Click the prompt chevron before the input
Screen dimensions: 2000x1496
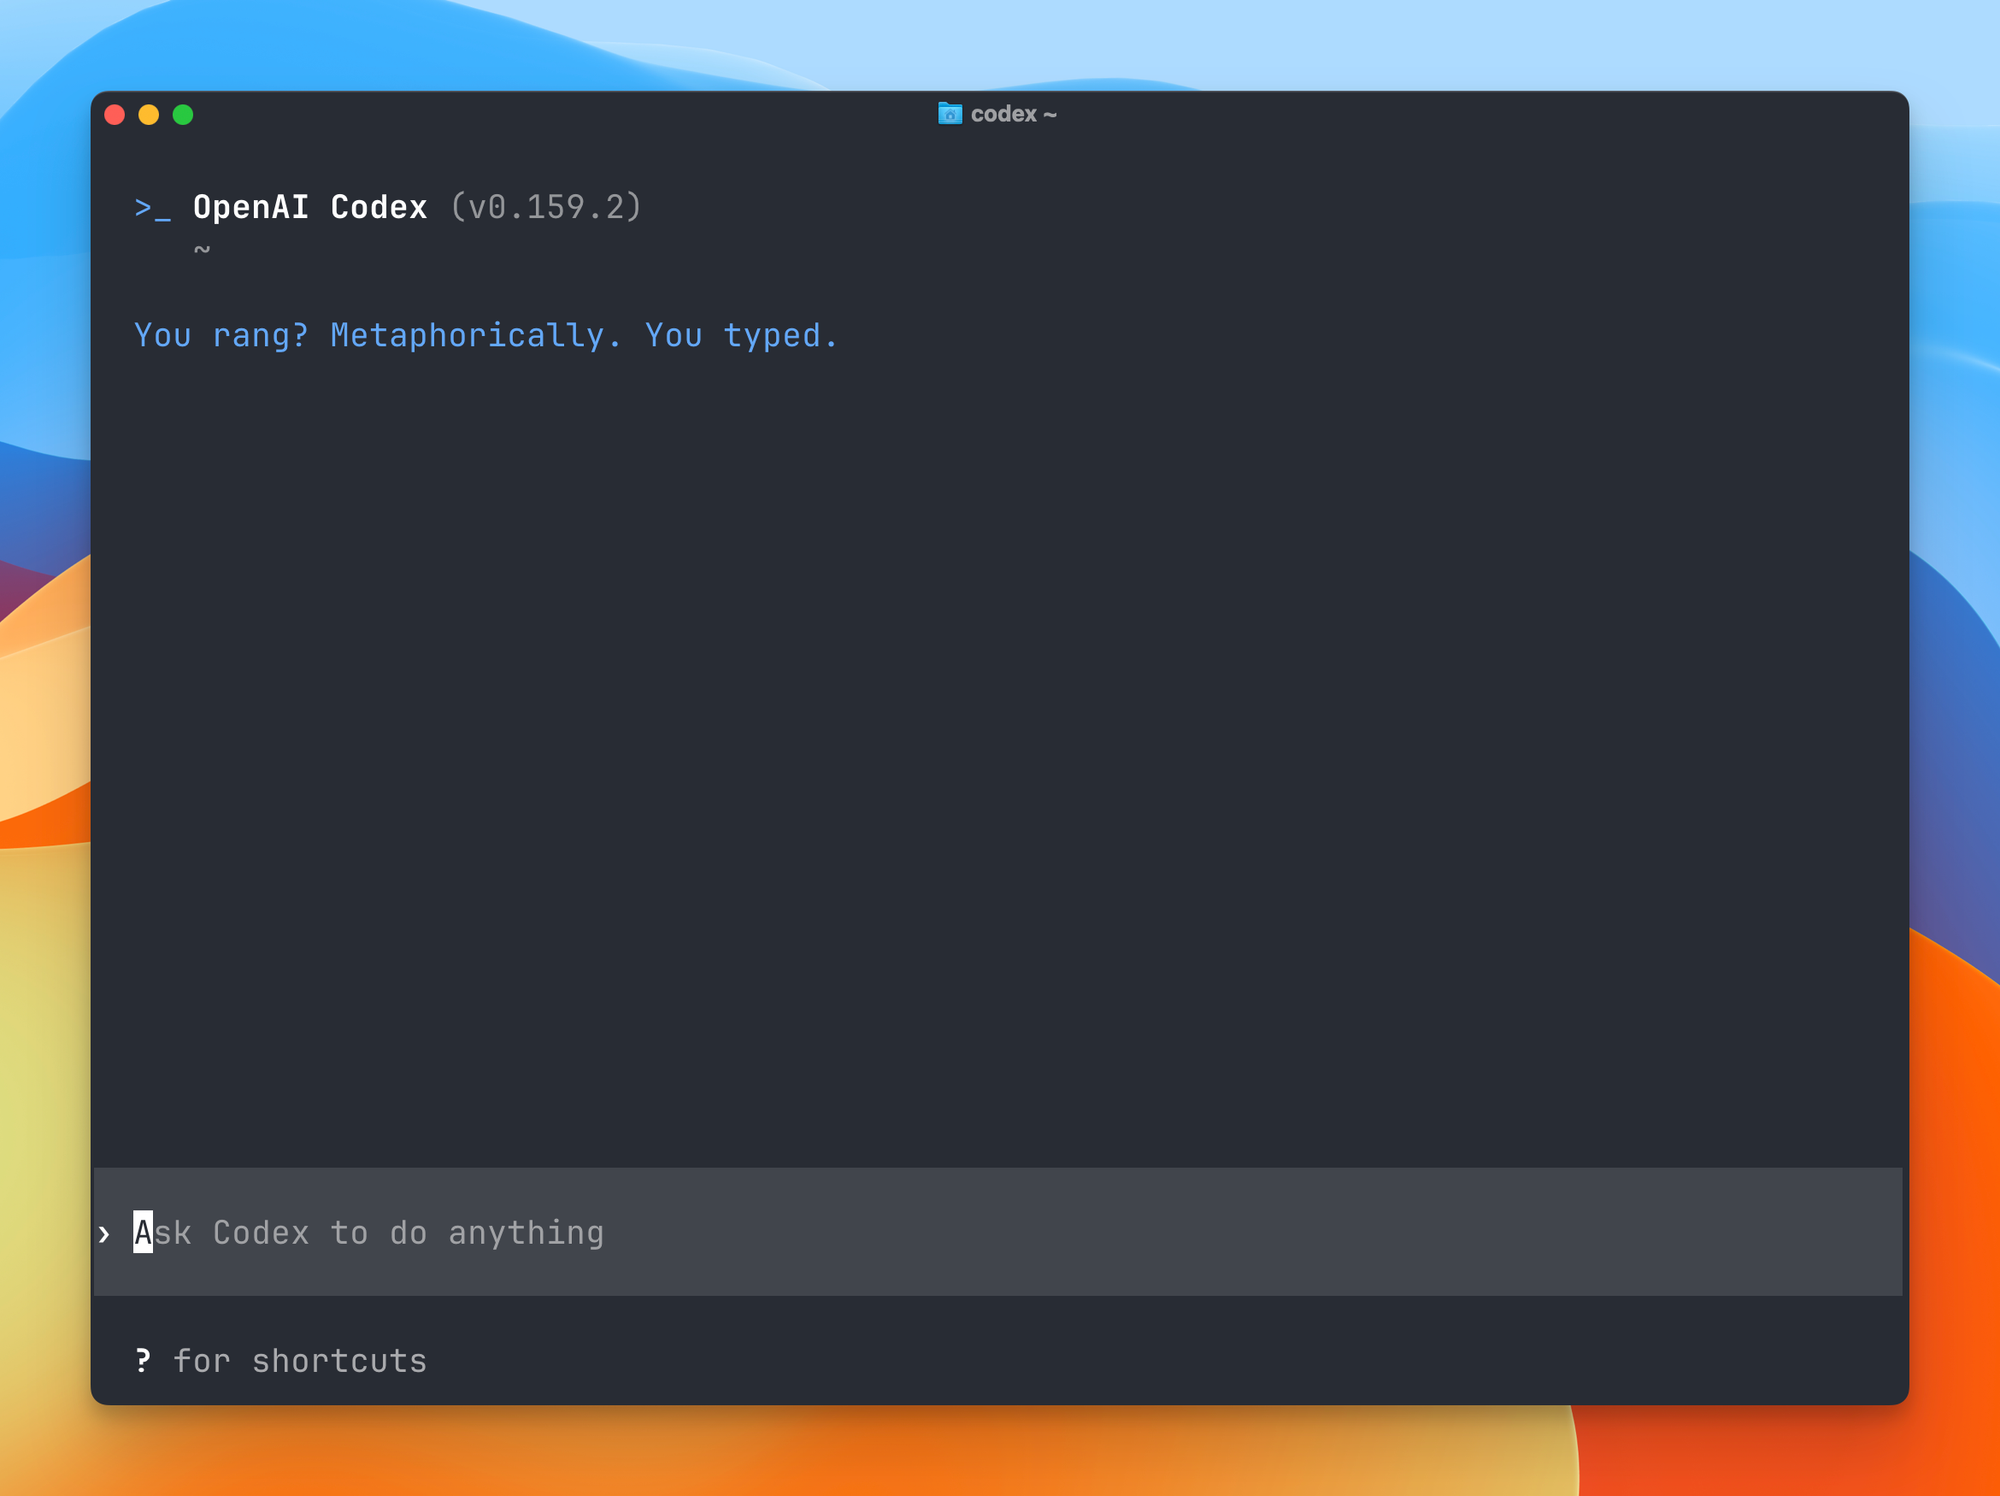104,1234
